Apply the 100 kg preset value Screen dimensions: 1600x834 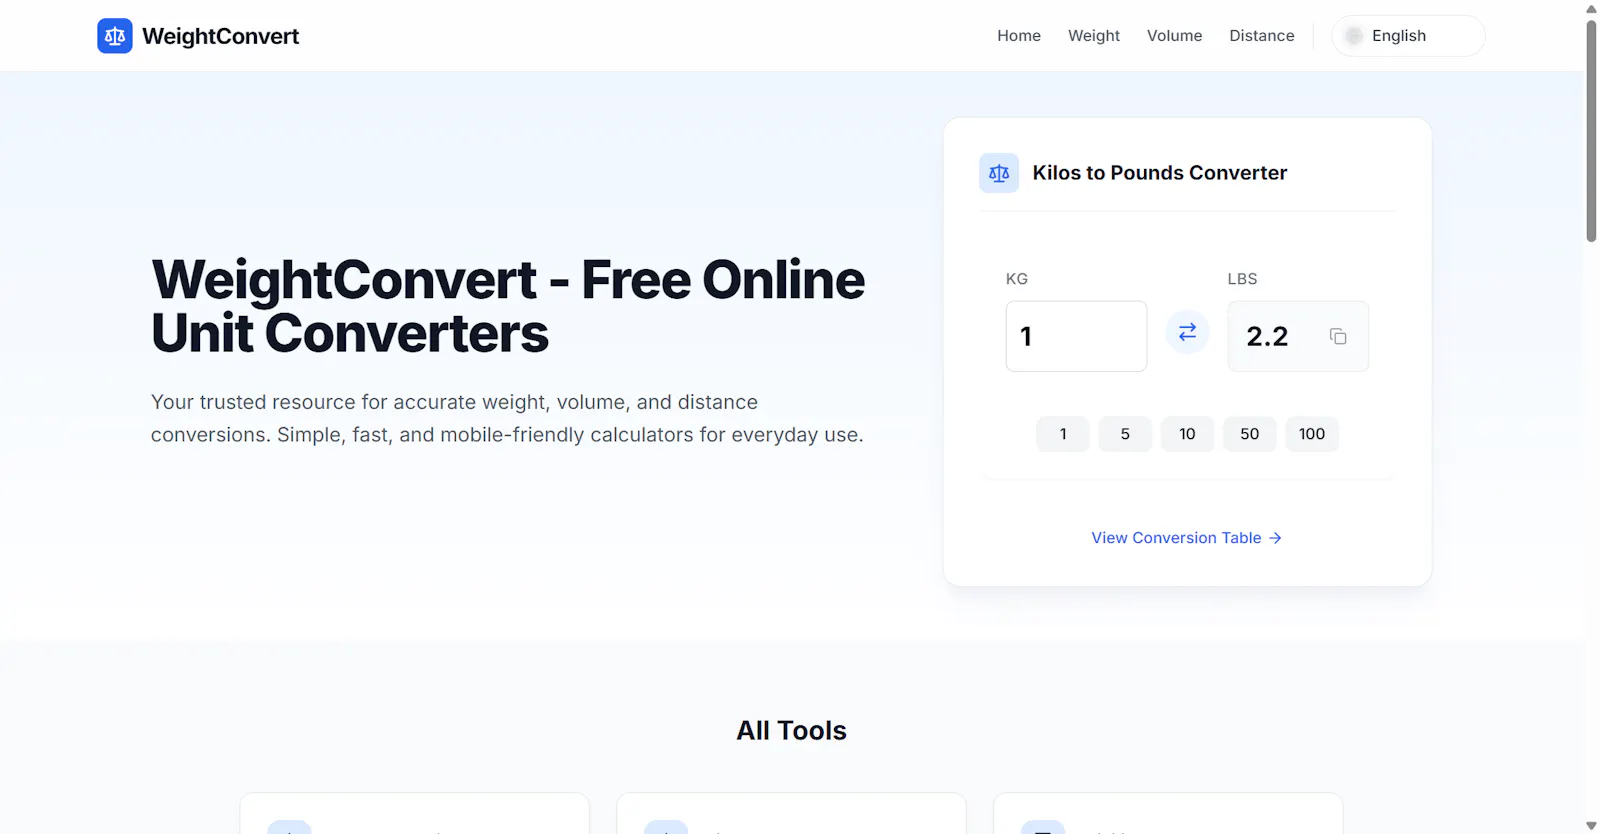(1312, 434)
